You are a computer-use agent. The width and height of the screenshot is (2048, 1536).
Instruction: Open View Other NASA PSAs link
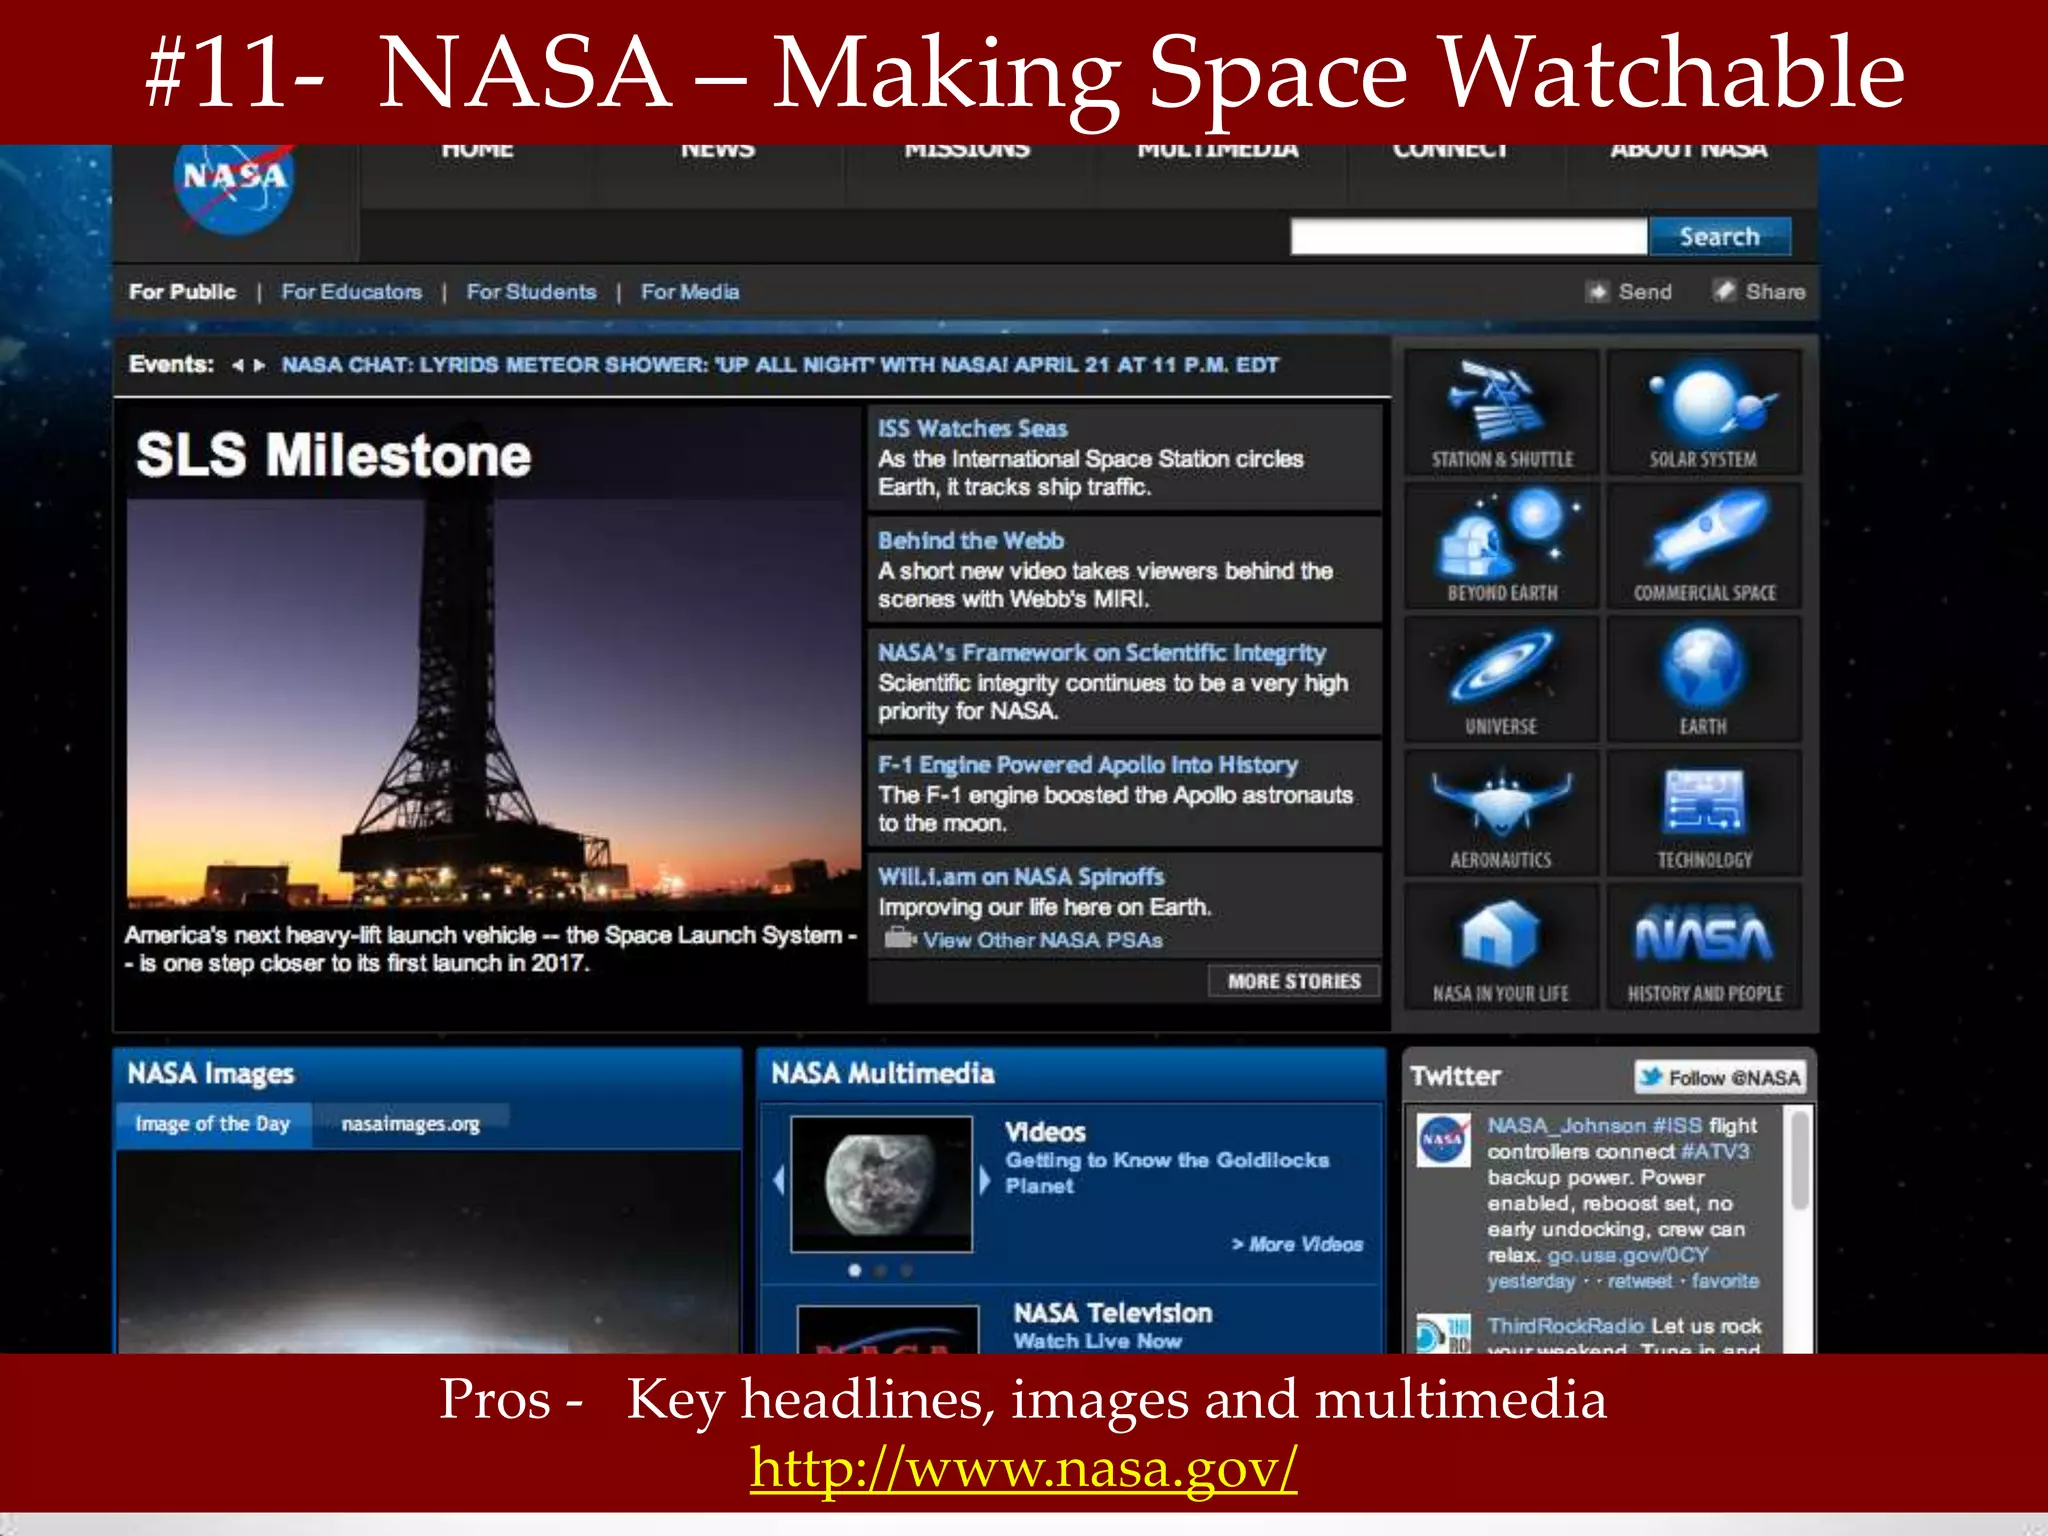1043,940
